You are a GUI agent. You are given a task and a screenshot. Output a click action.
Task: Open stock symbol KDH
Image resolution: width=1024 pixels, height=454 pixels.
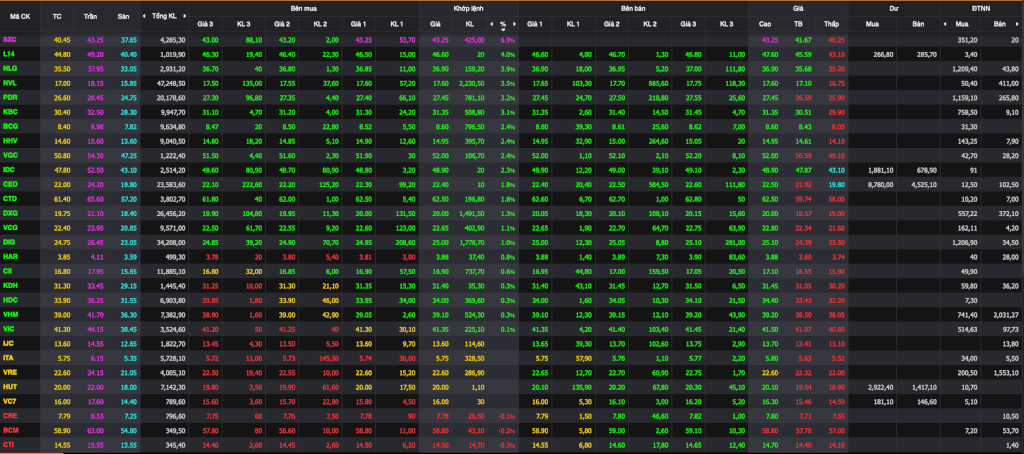(9, 284)
